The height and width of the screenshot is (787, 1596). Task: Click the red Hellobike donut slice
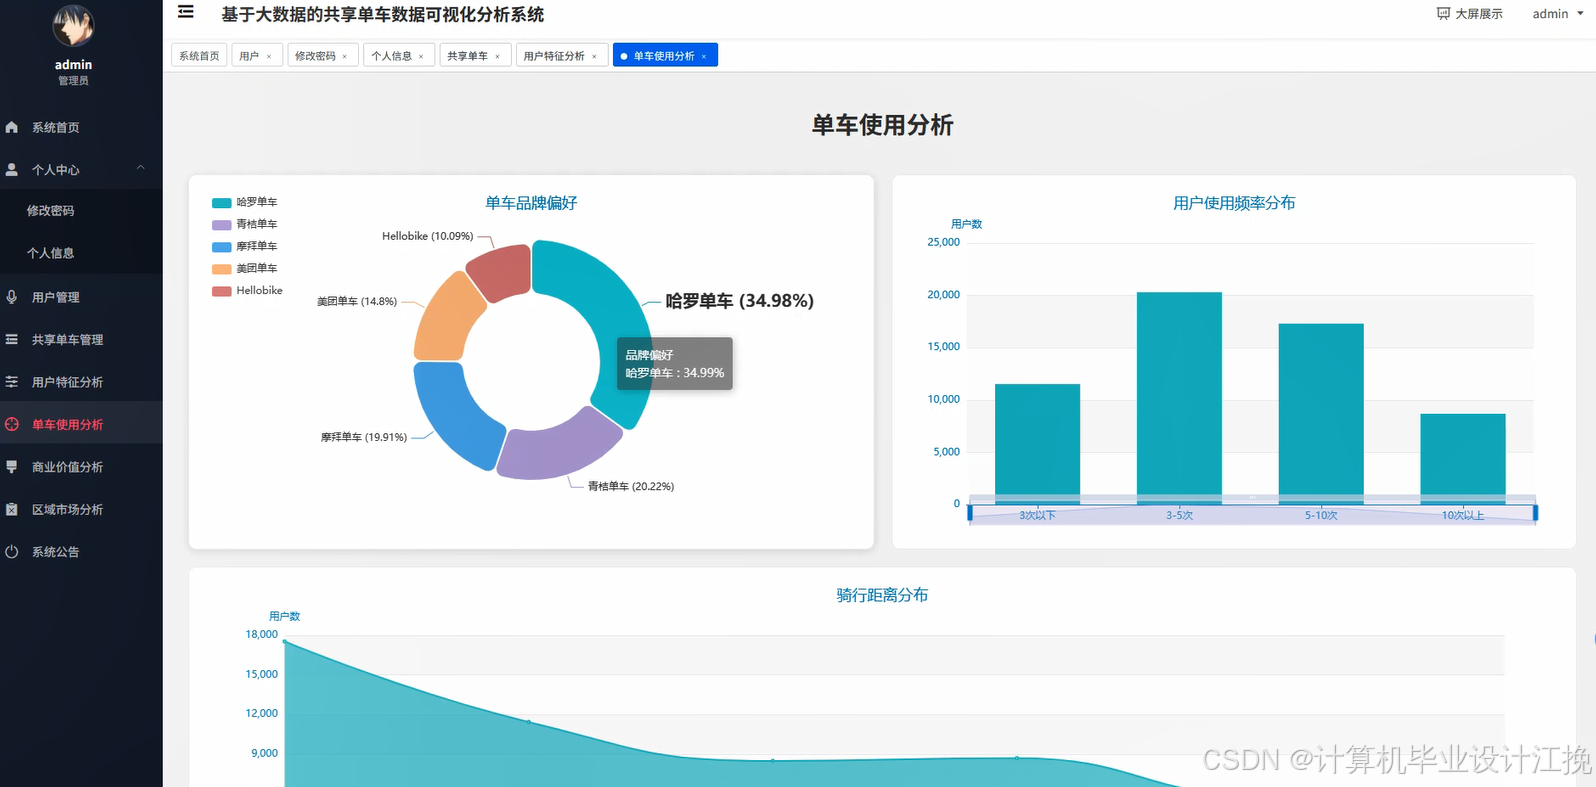coord(503,270)
